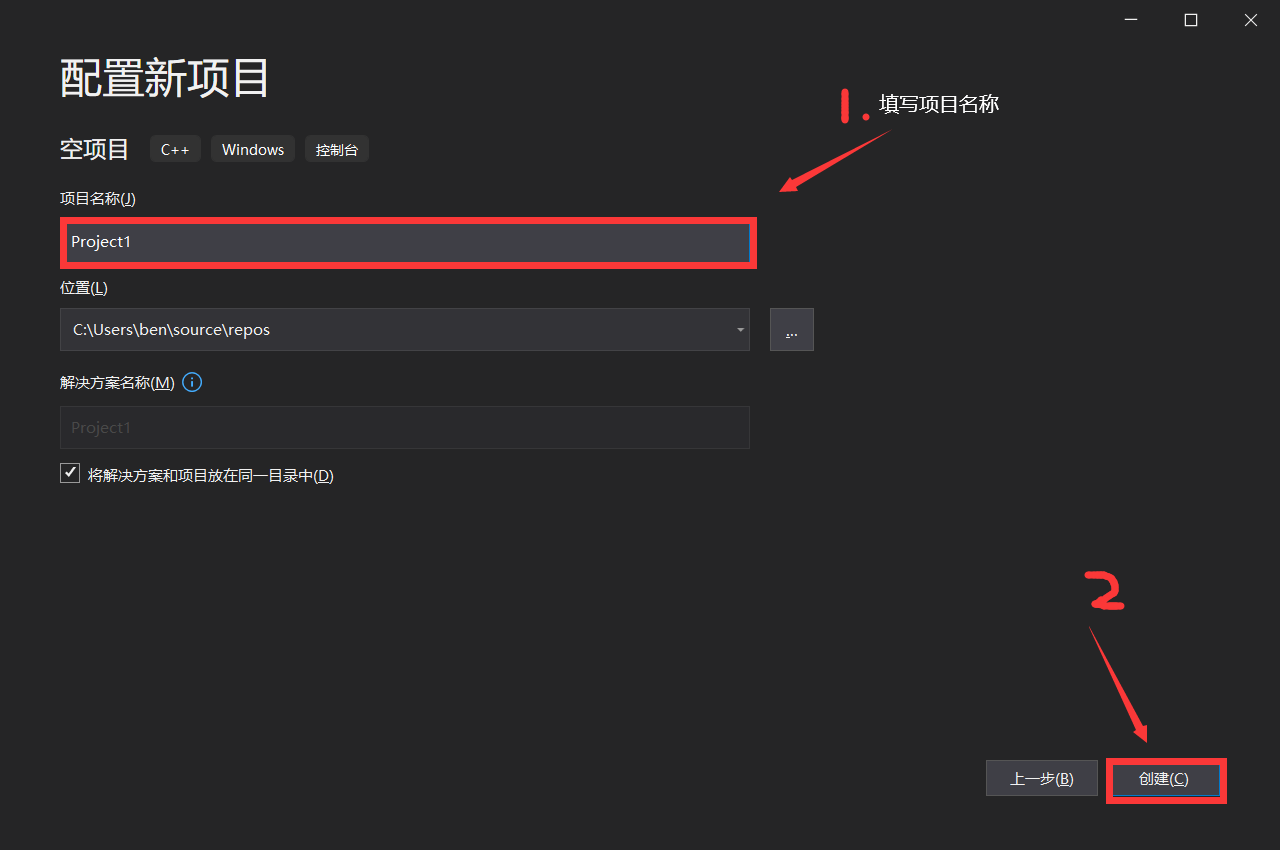Expand the 位置 location dropdown arrow
This screenshot has height=850, width=1280.
pos(739,329)
